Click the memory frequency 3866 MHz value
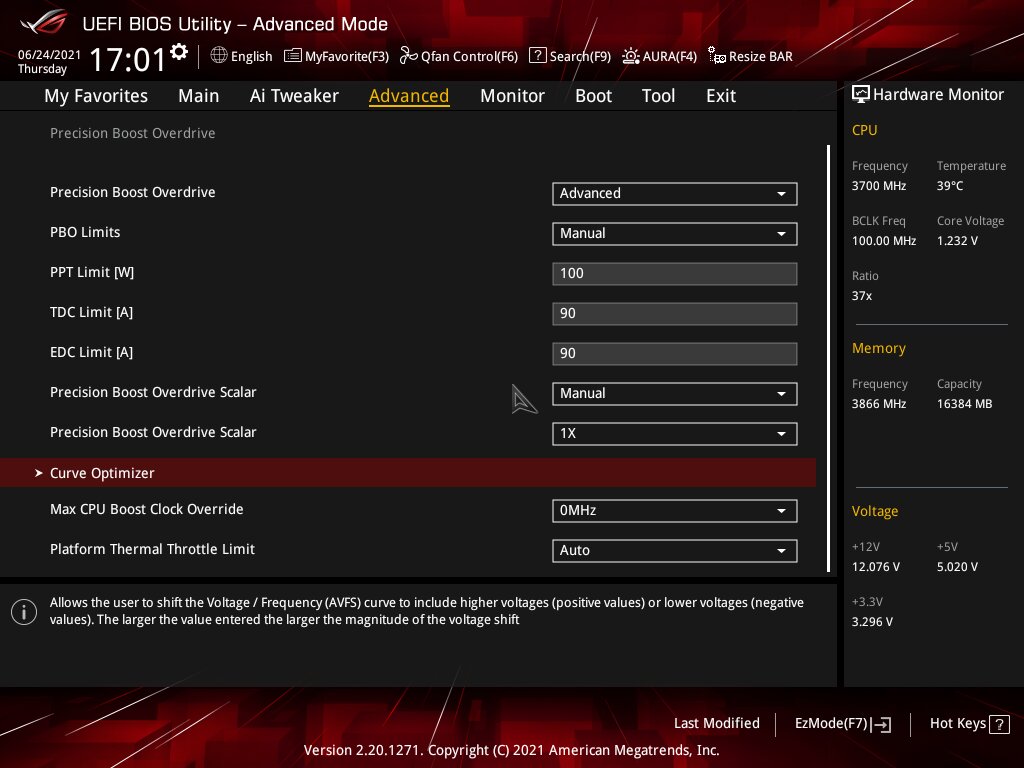This screenshot has width=1024, height=768. click(x=878, y=404)
